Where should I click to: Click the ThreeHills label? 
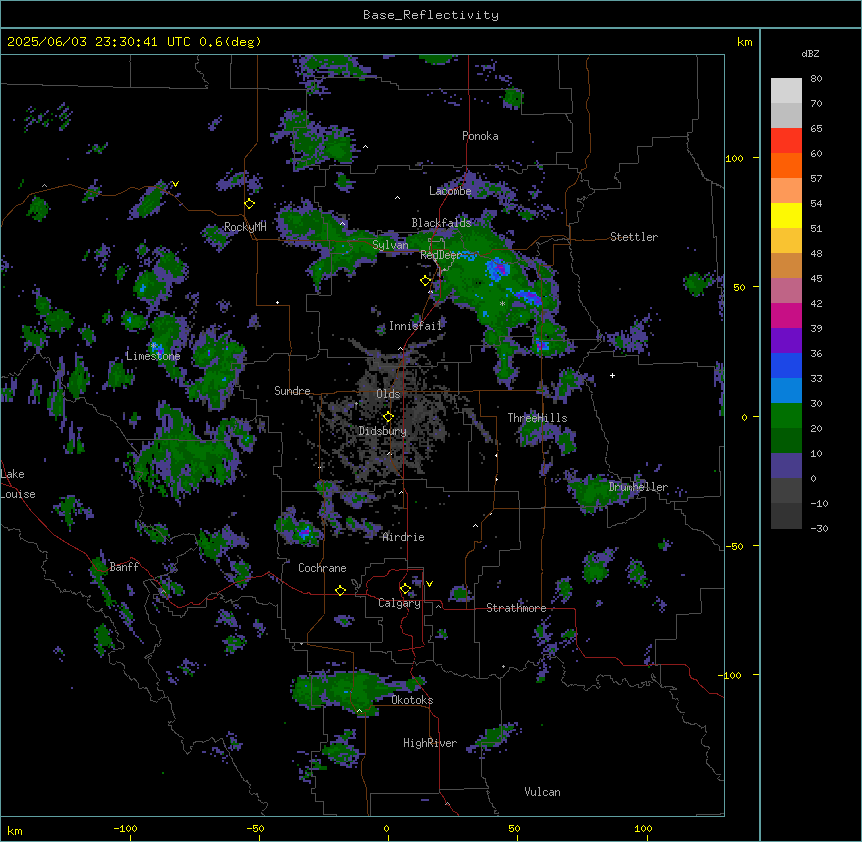pos(537,418)
